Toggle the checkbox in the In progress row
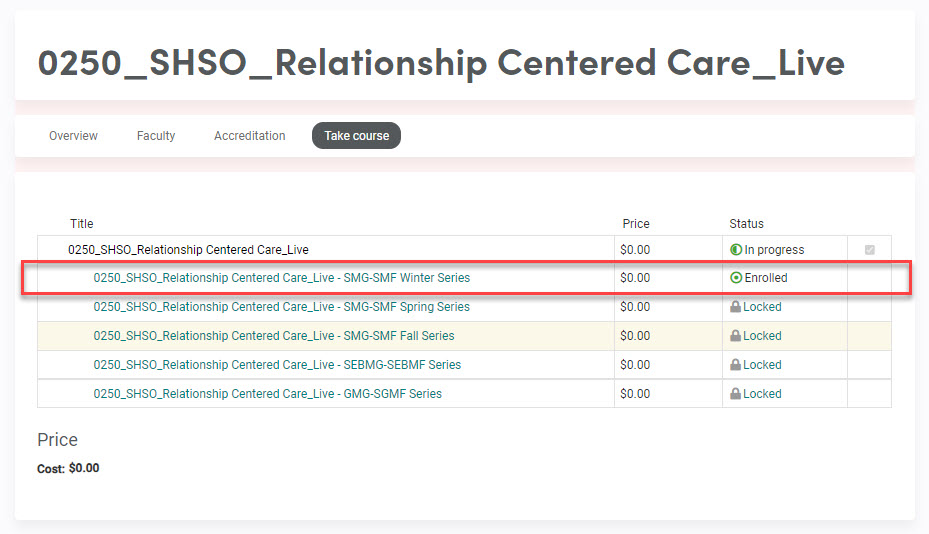The image size is (929, 534). pos(869,250)
